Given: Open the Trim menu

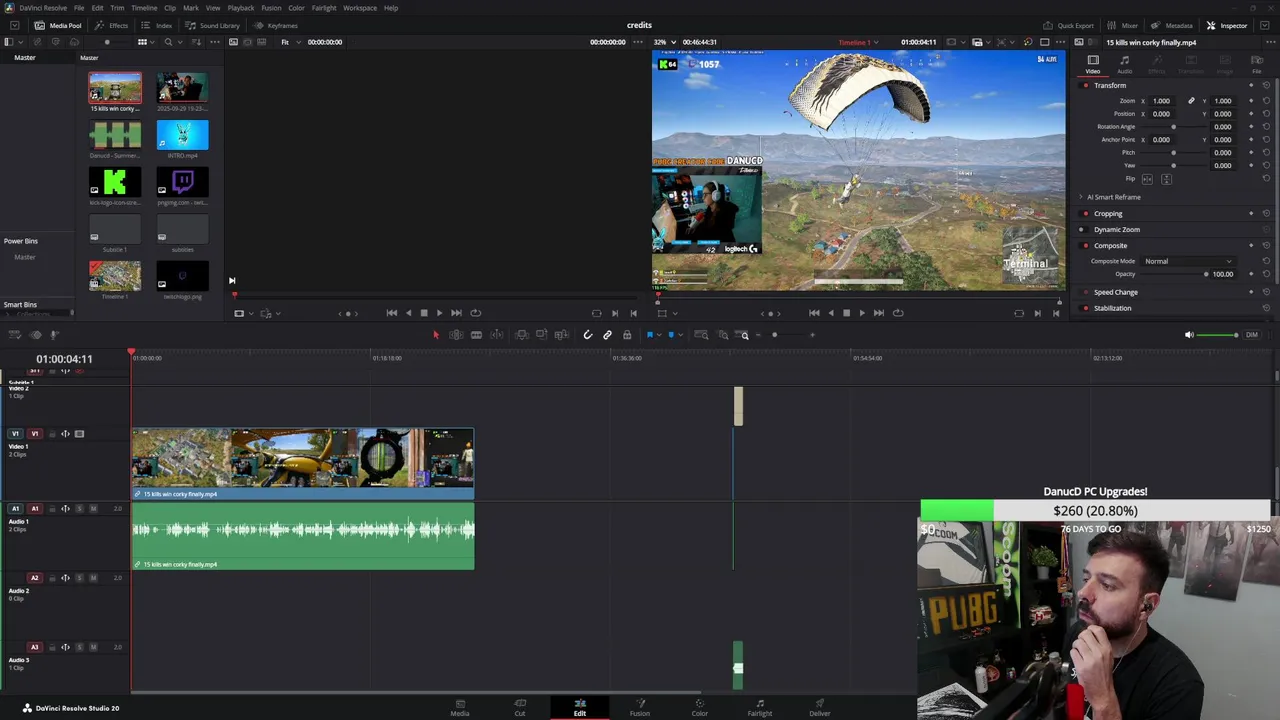Looking at the screenshot, I should pos(117,8).
